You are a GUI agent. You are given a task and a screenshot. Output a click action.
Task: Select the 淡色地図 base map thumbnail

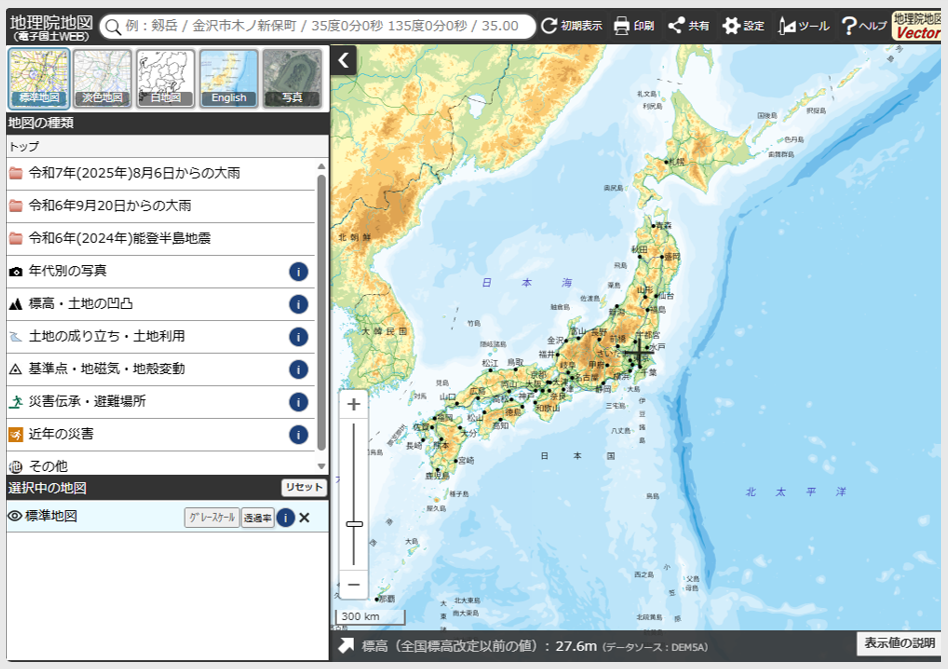(x=102, y=79)
